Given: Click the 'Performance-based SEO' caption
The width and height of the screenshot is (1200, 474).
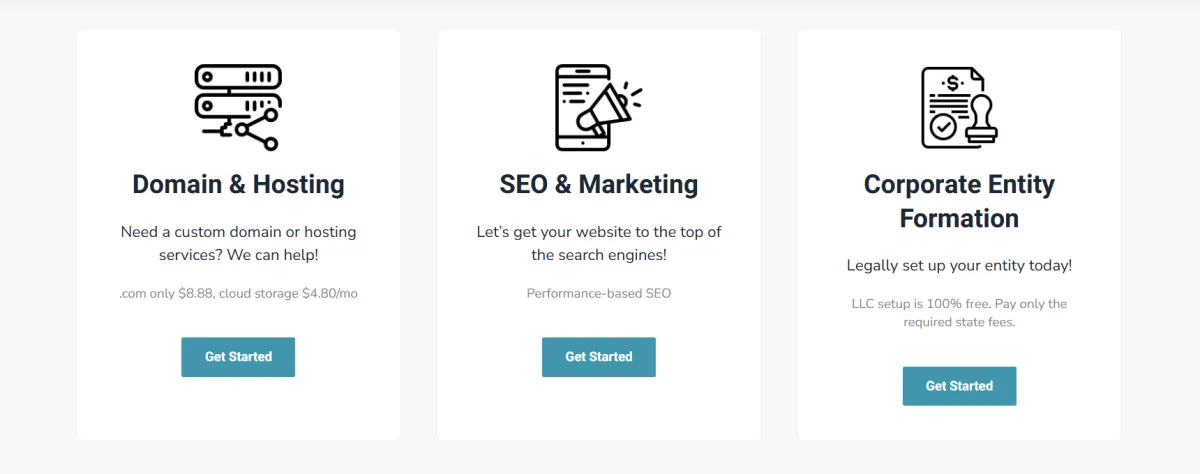Looking at the screenshot, I should [x=598, y=293].
